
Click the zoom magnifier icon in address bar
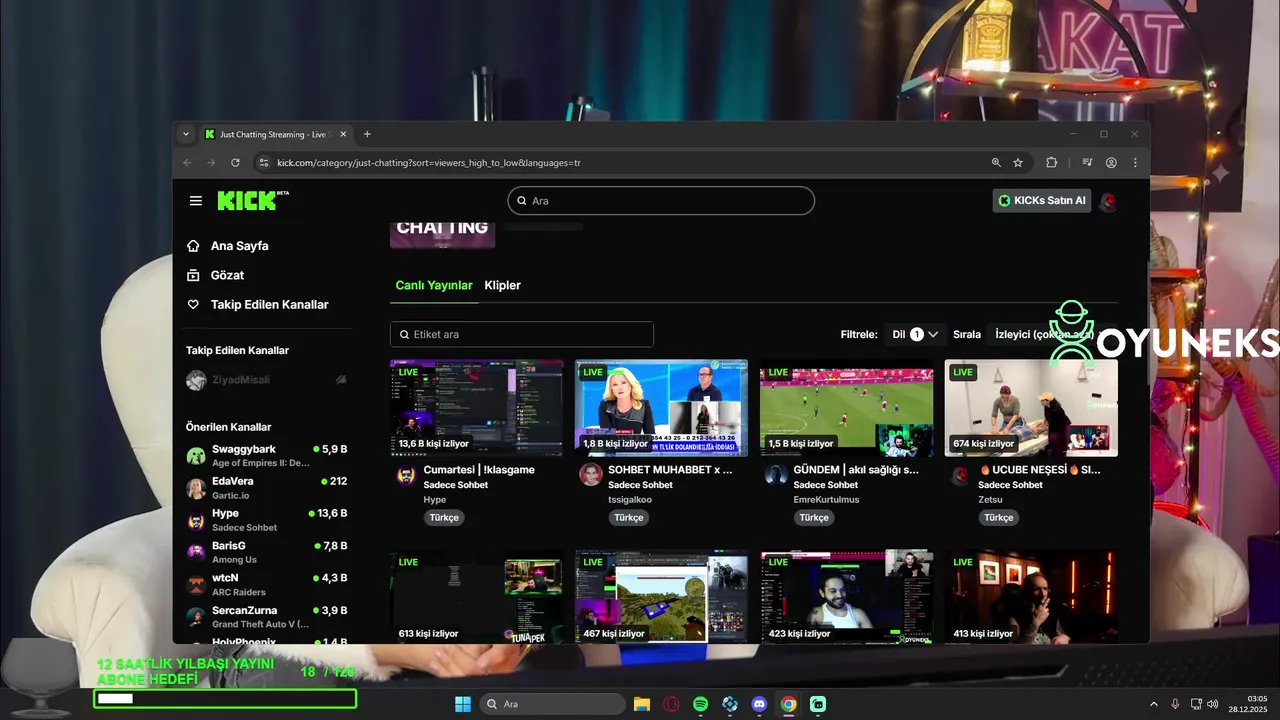point(996,162)
